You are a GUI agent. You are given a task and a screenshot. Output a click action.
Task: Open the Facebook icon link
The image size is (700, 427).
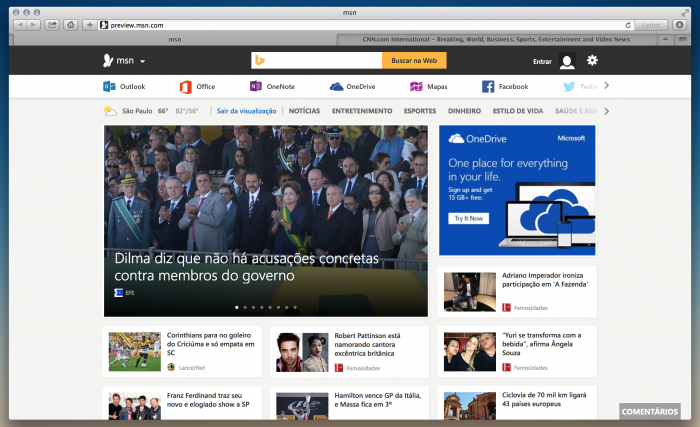(x=488, y=87)
